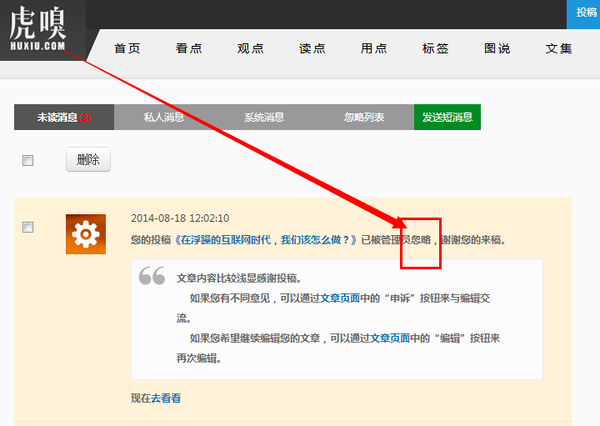The image size is (600, 426).
Task: Click the 虎嗅 Huxiu logo
Action: pyautogui.click(x=41, y=30)
